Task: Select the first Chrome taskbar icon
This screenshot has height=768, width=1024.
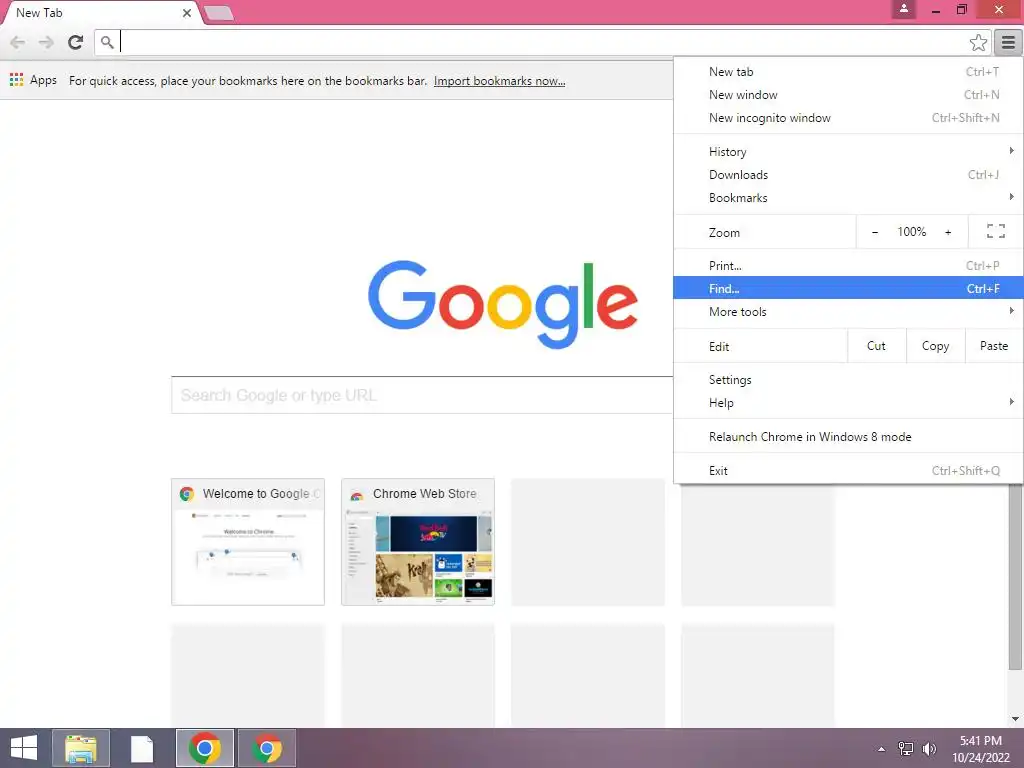Action: click(x=205, y=748)
